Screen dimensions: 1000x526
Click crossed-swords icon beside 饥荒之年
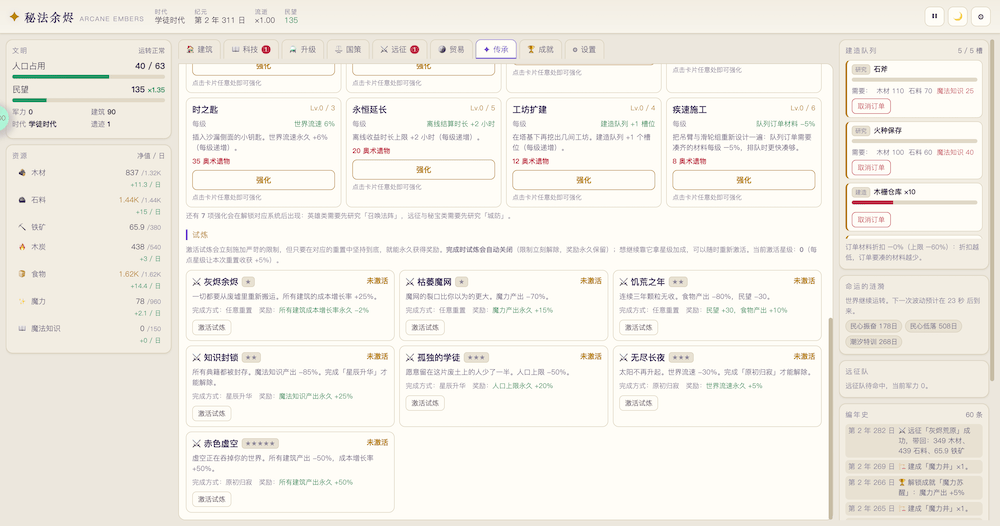tap(624, 282)
